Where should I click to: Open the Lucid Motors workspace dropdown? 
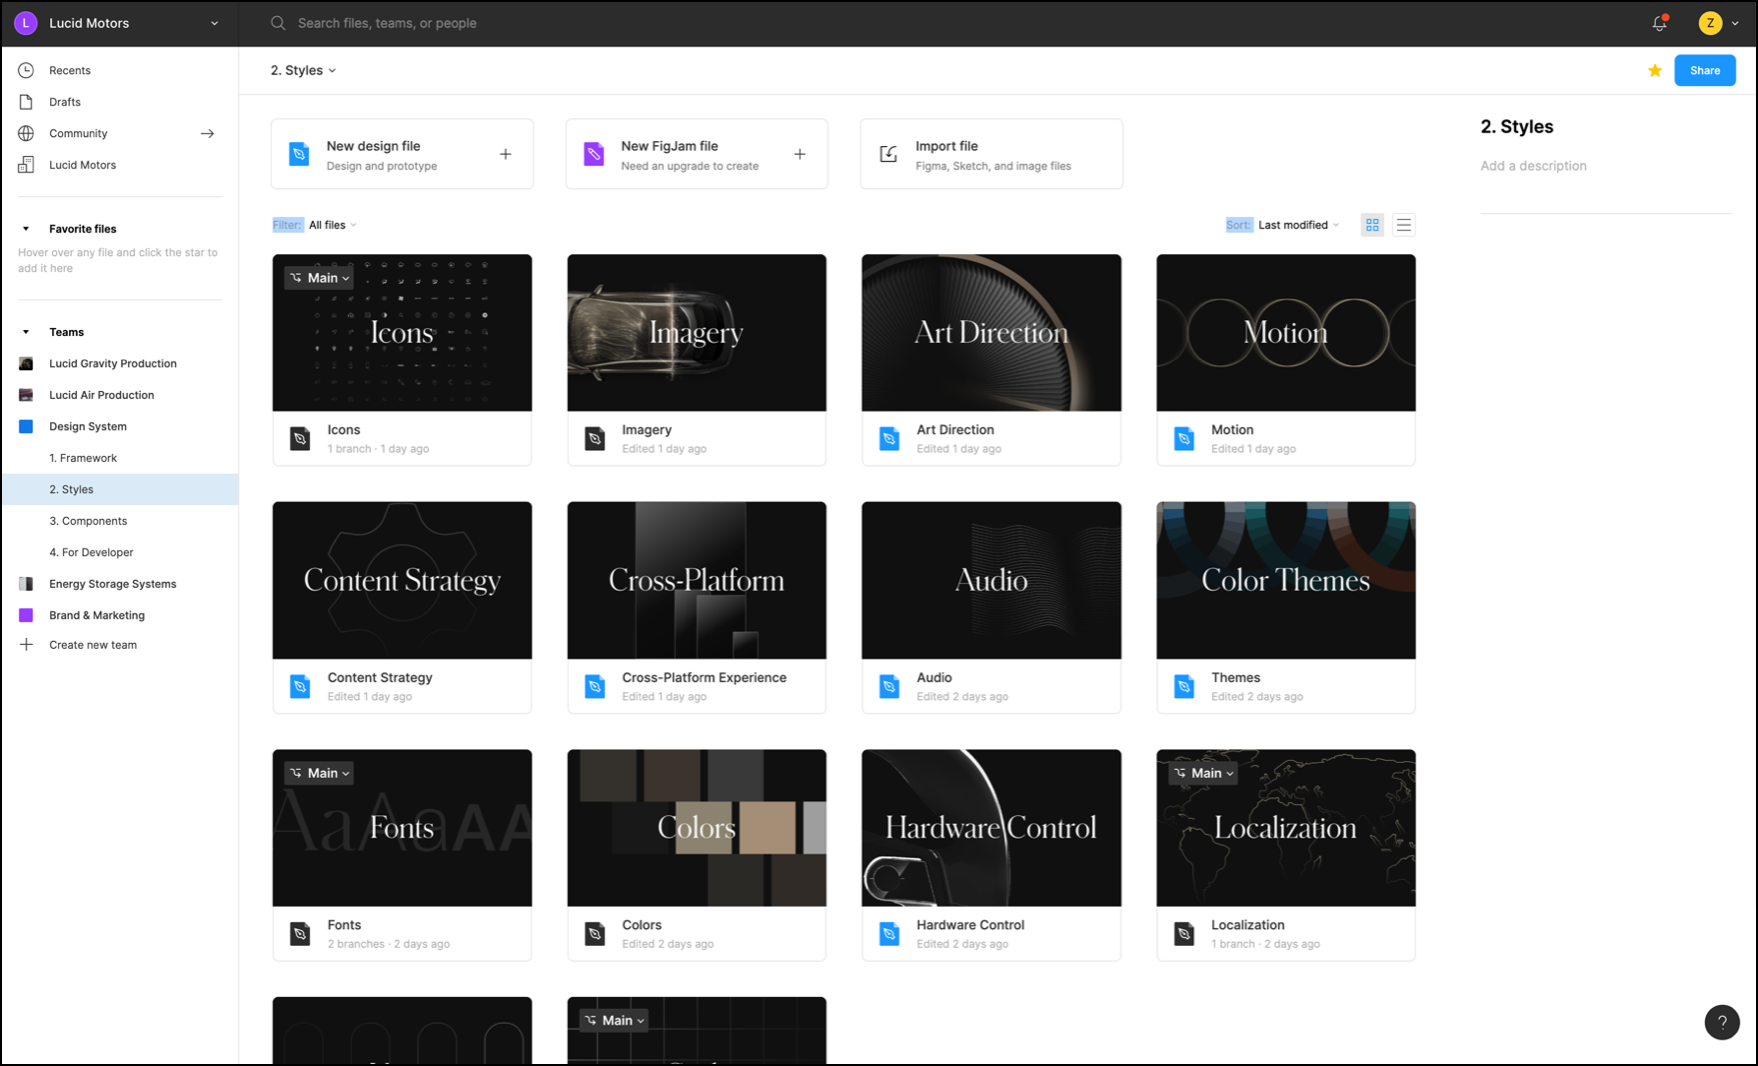point(214,23)
